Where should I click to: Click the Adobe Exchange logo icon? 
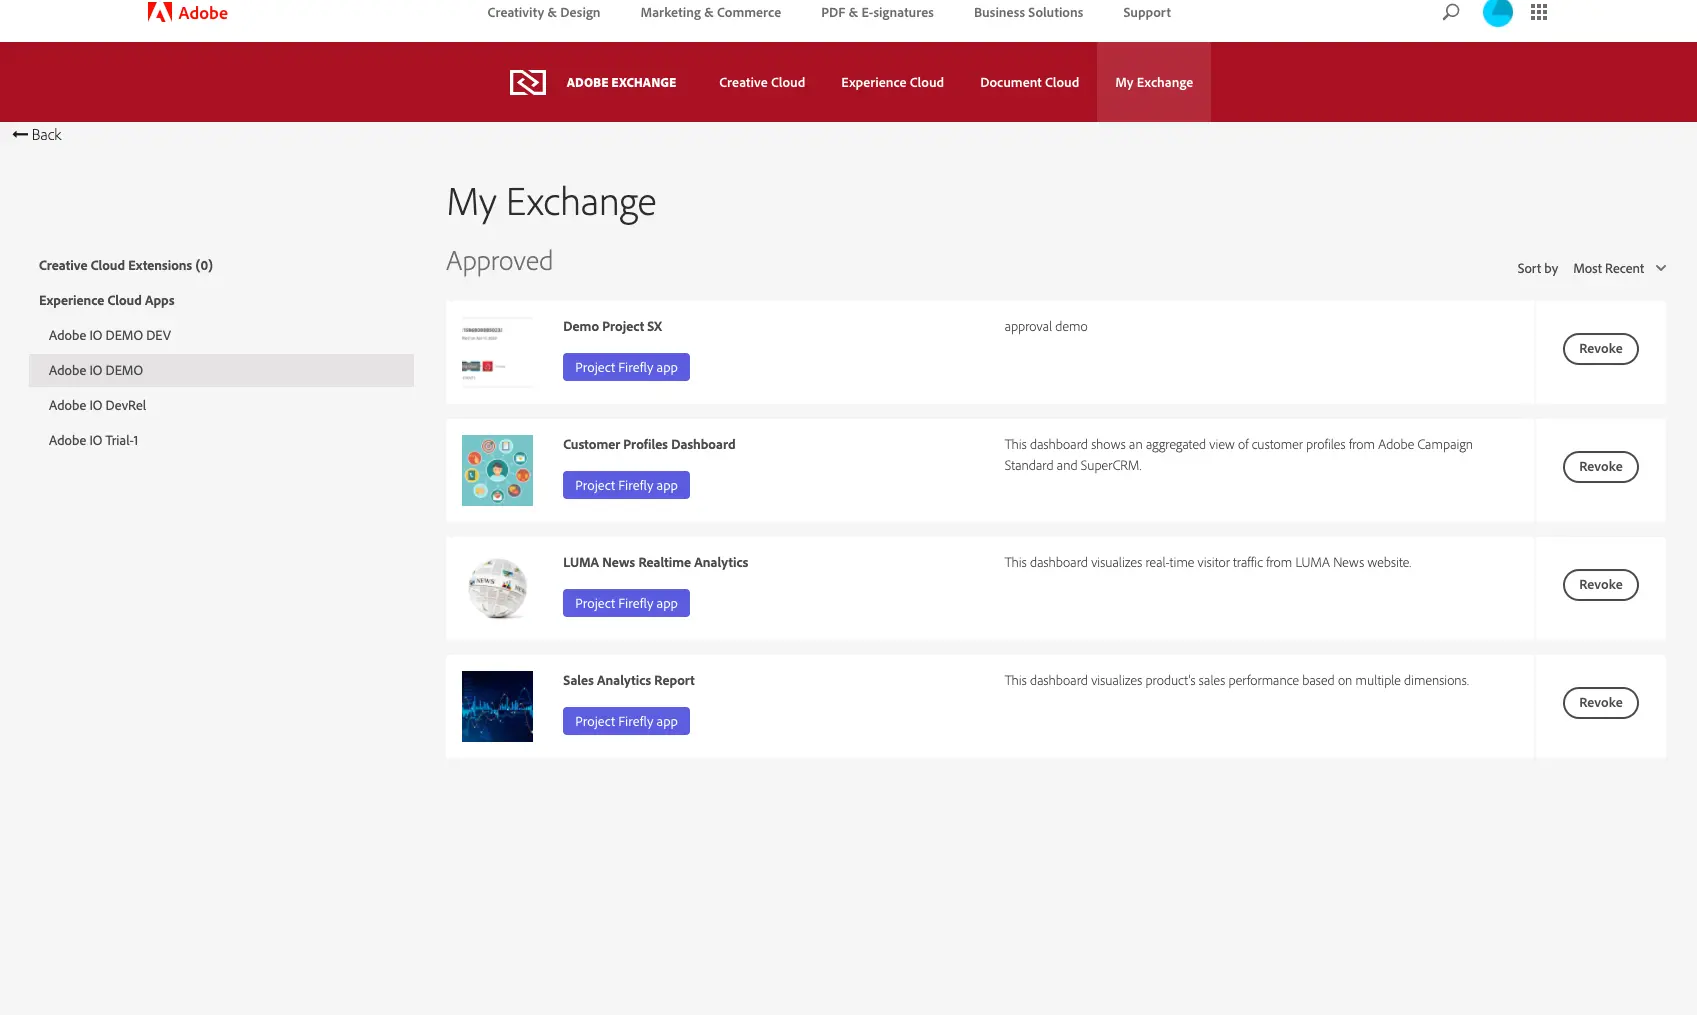coord(527,82)
